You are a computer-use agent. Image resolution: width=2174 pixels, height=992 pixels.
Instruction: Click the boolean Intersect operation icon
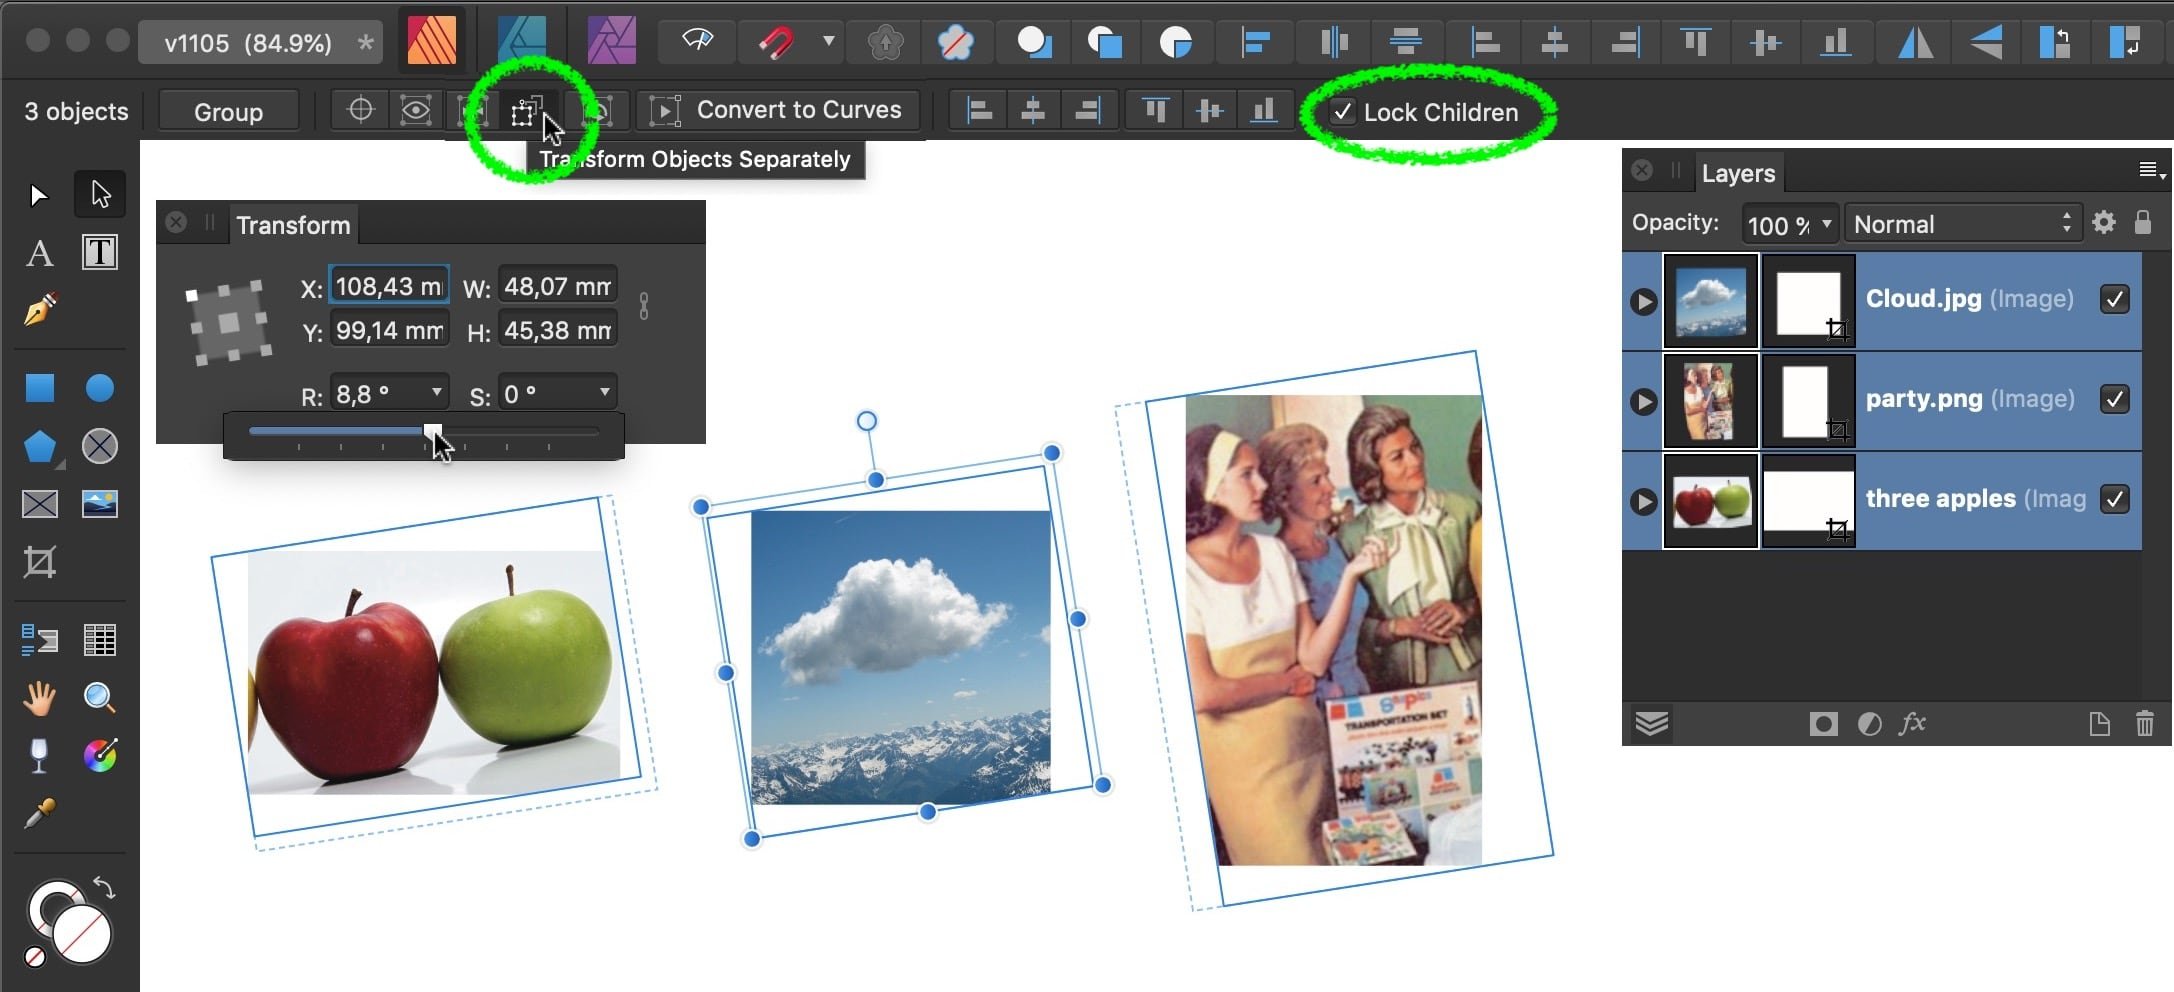pos(1175,42)
